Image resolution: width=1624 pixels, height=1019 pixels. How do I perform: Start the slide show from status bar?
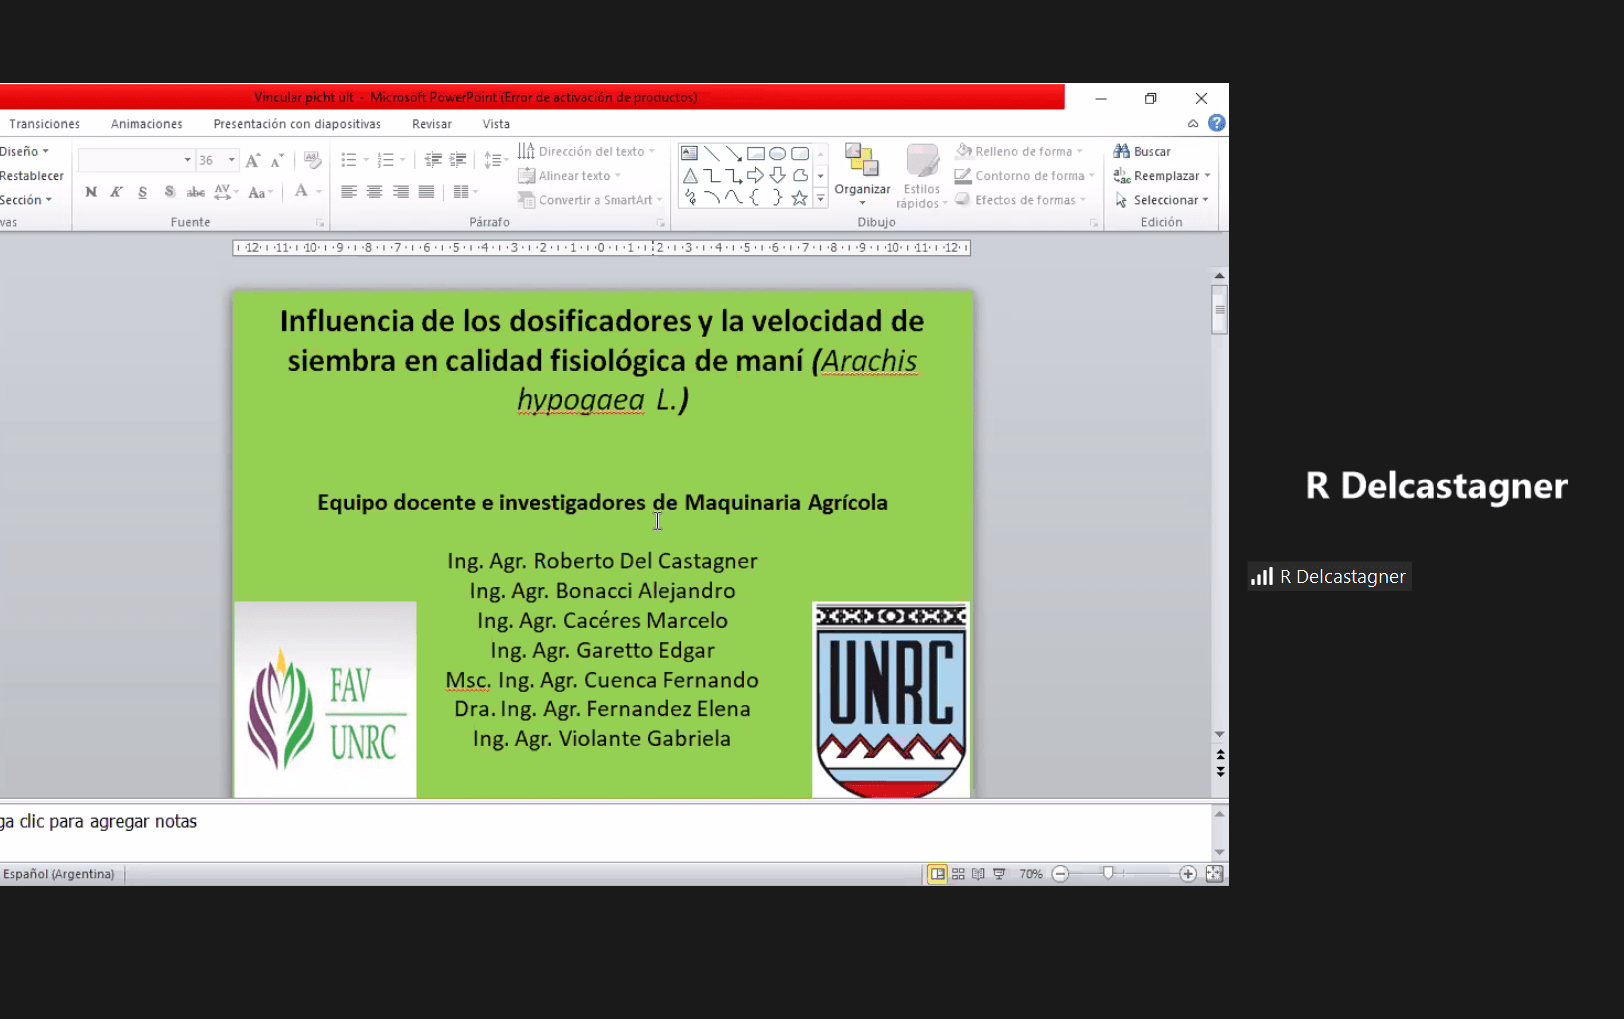pos(999,874)
